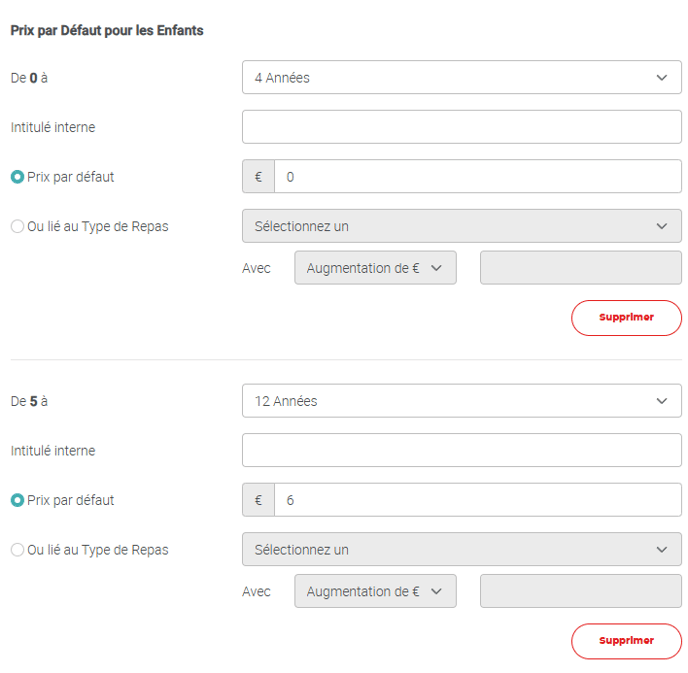The width and height of the screenshot is (688, 673).
Task: Open 'Augmentation de €' dropdown for ages 5-12
Action: coord(375,591)
